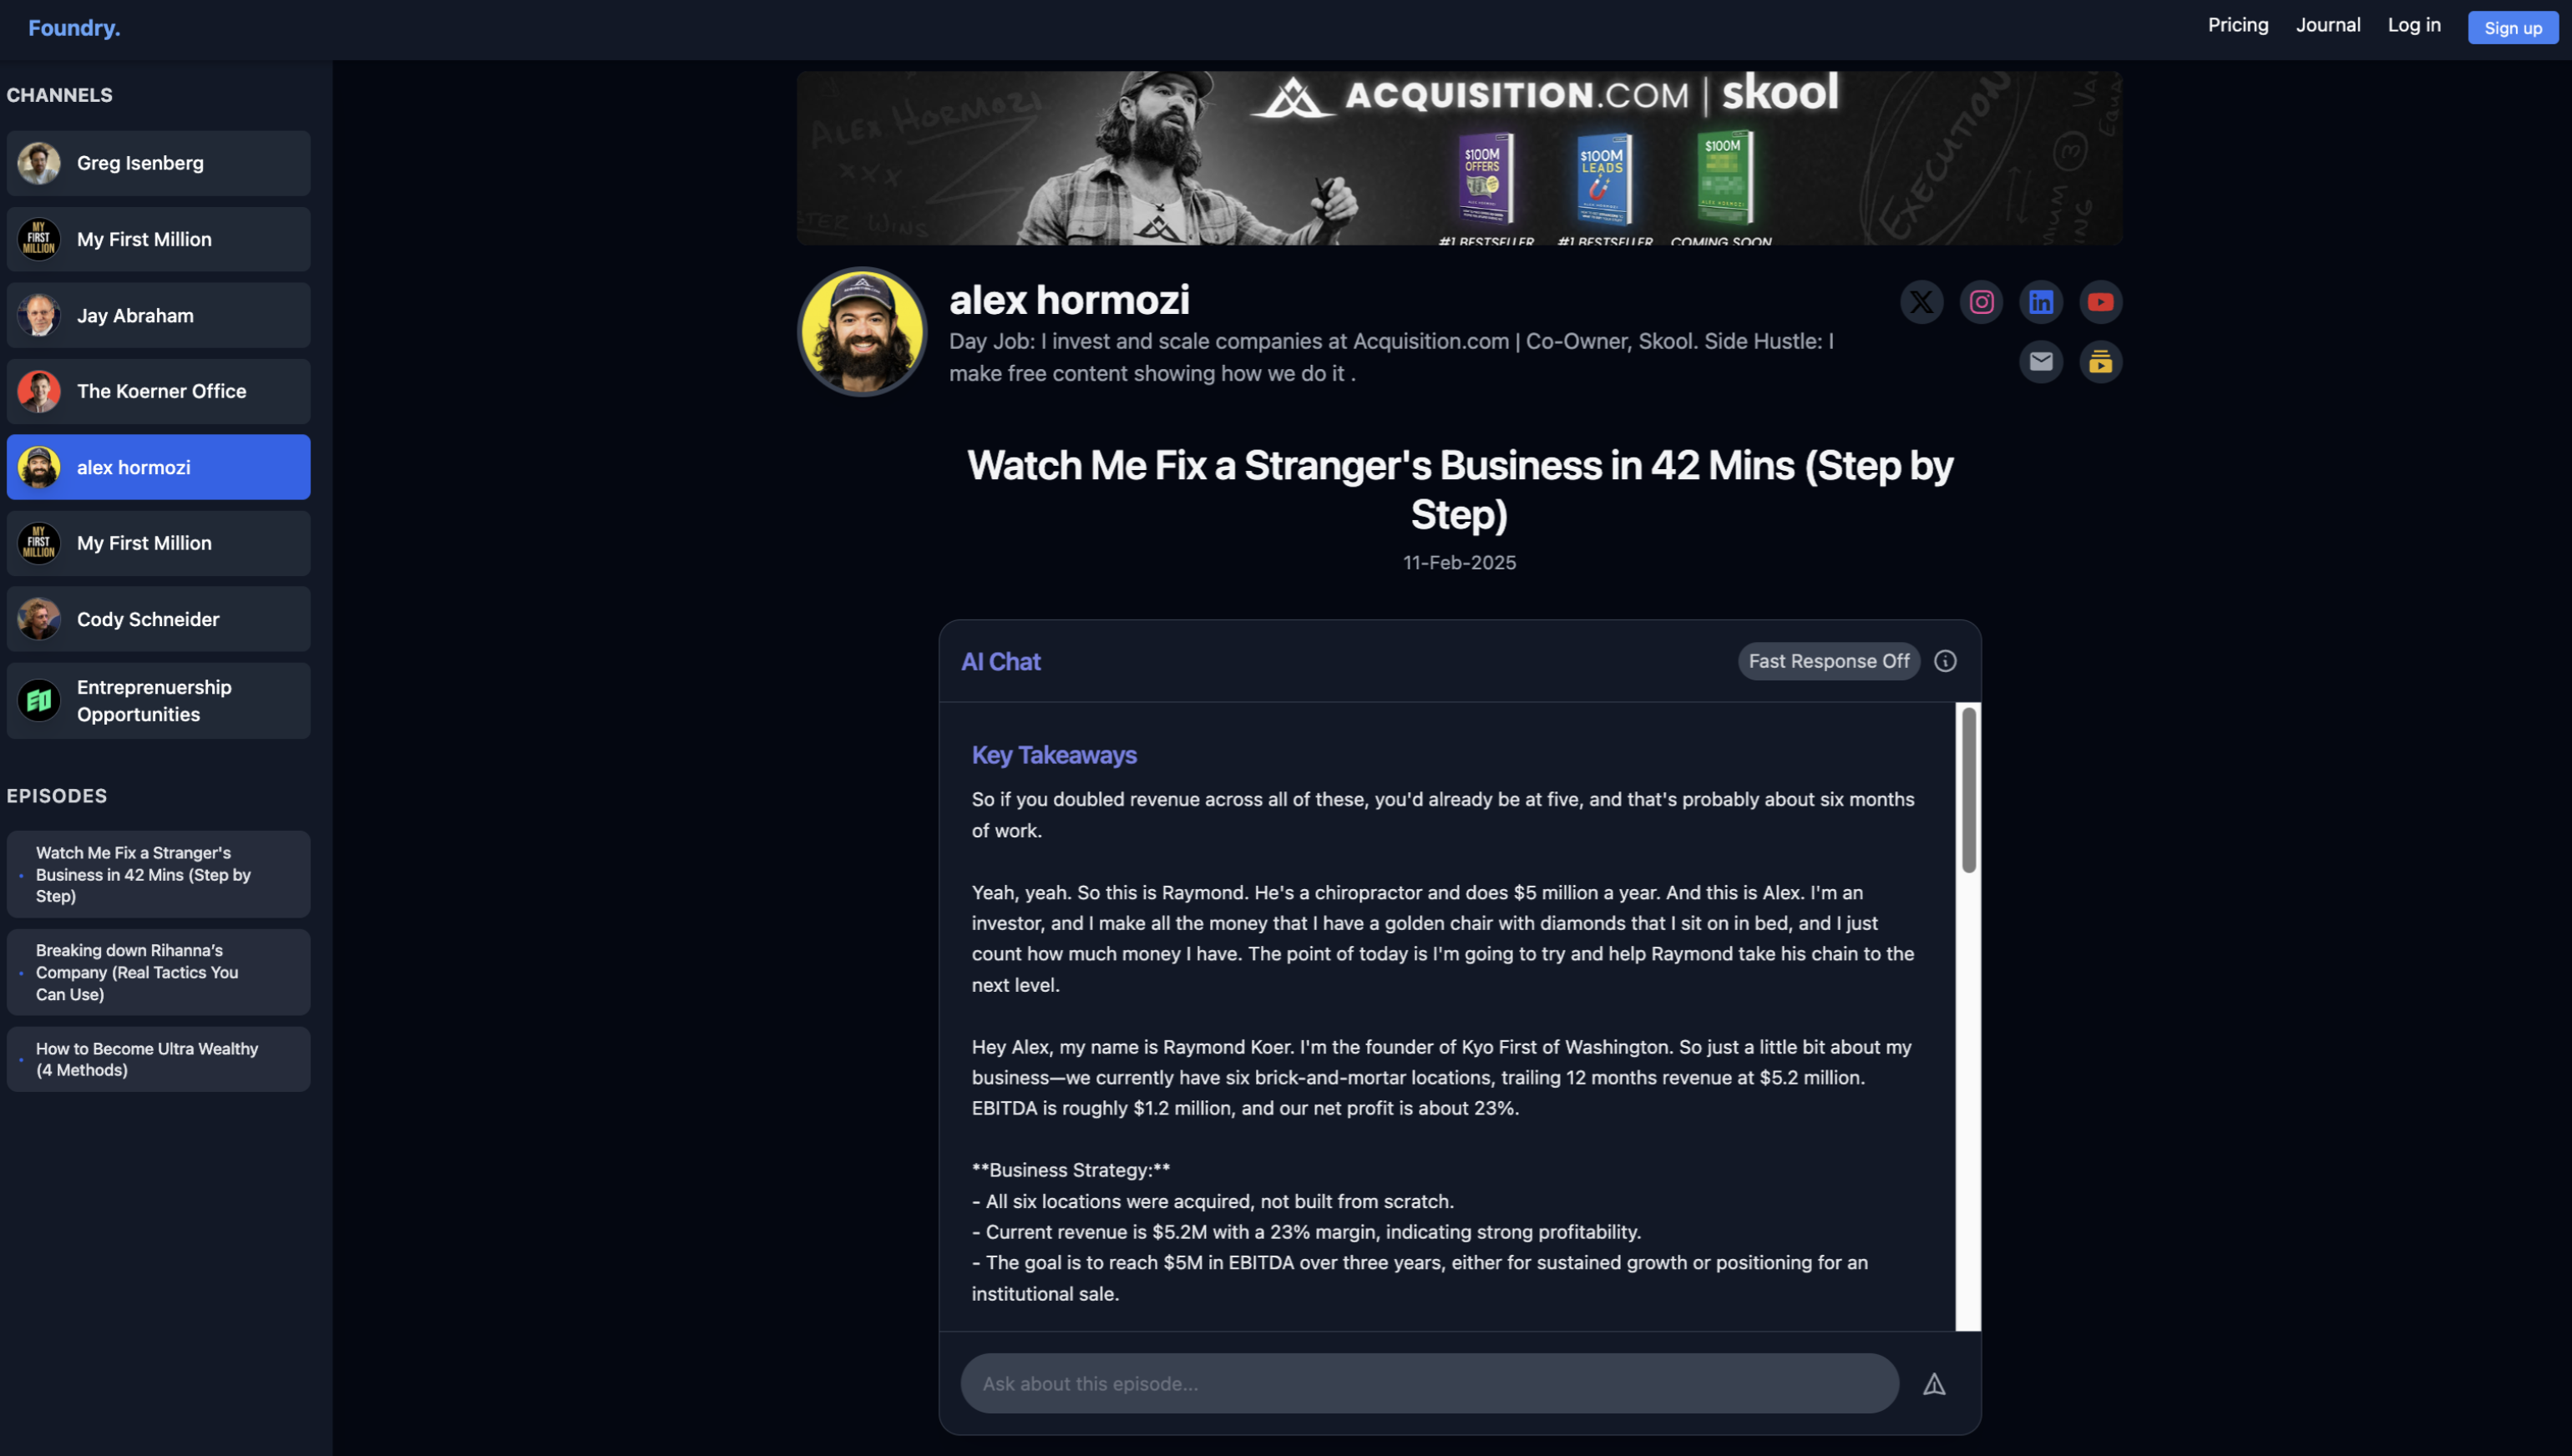Click the email envelope icon
This screenshot has height=1456, width=2572.
[x=2040, y=361]
